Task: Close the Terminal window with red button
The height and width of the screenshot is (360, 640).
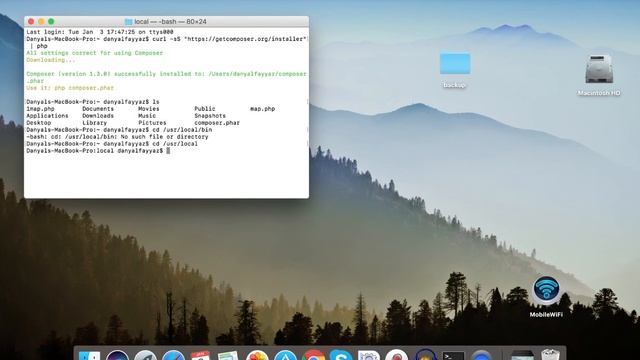Action: coord(31,22)
